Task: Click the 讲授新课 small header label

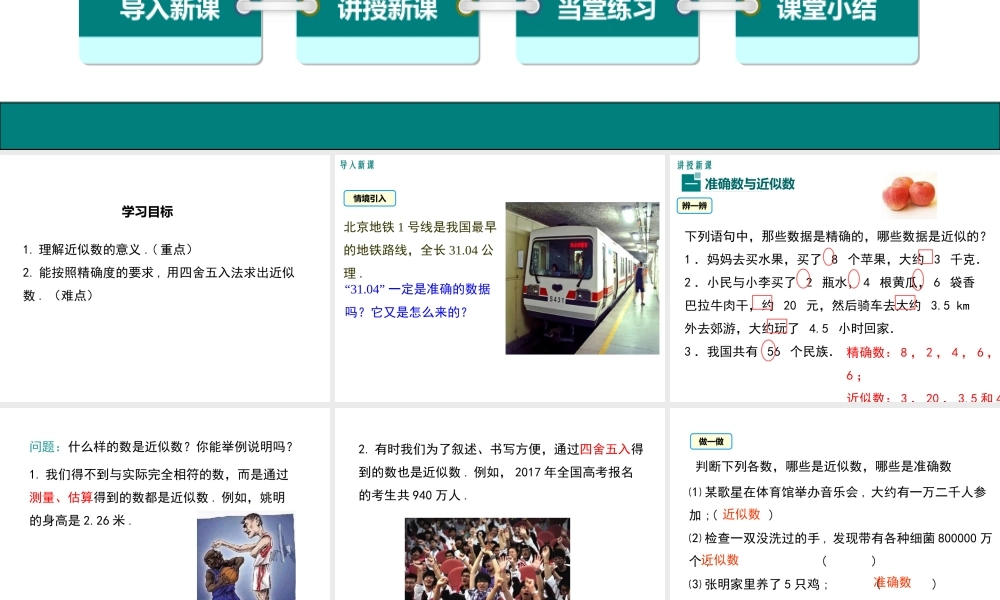Action: point(695,165)
